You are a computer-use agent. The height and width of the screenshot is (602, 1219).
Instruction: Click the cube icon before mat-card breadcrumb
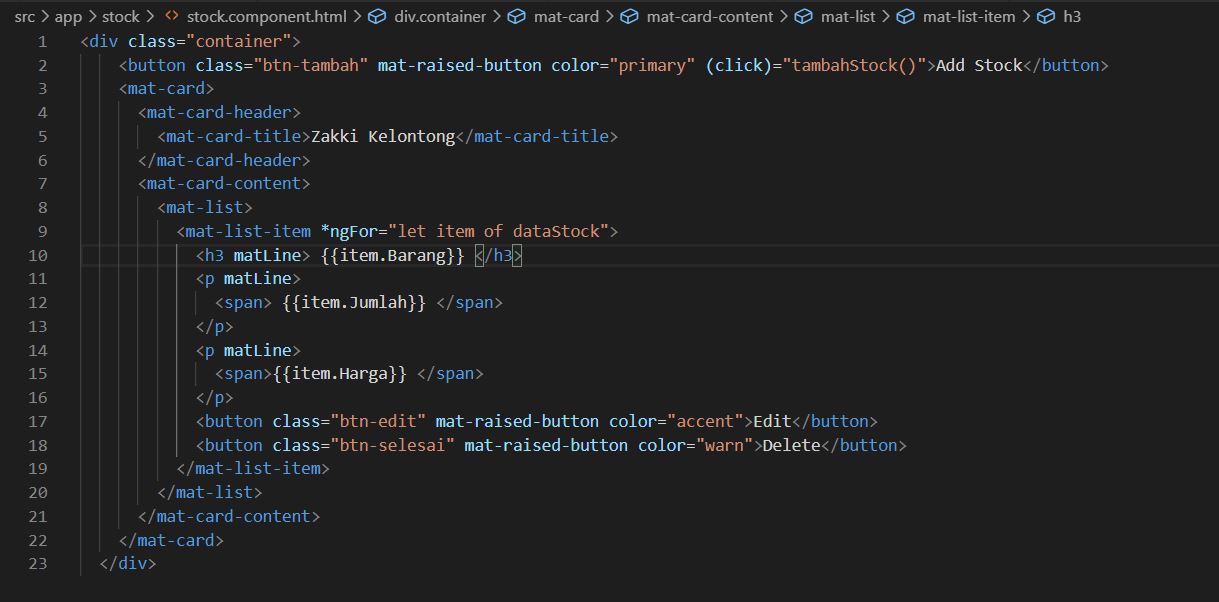pos(517,16)
